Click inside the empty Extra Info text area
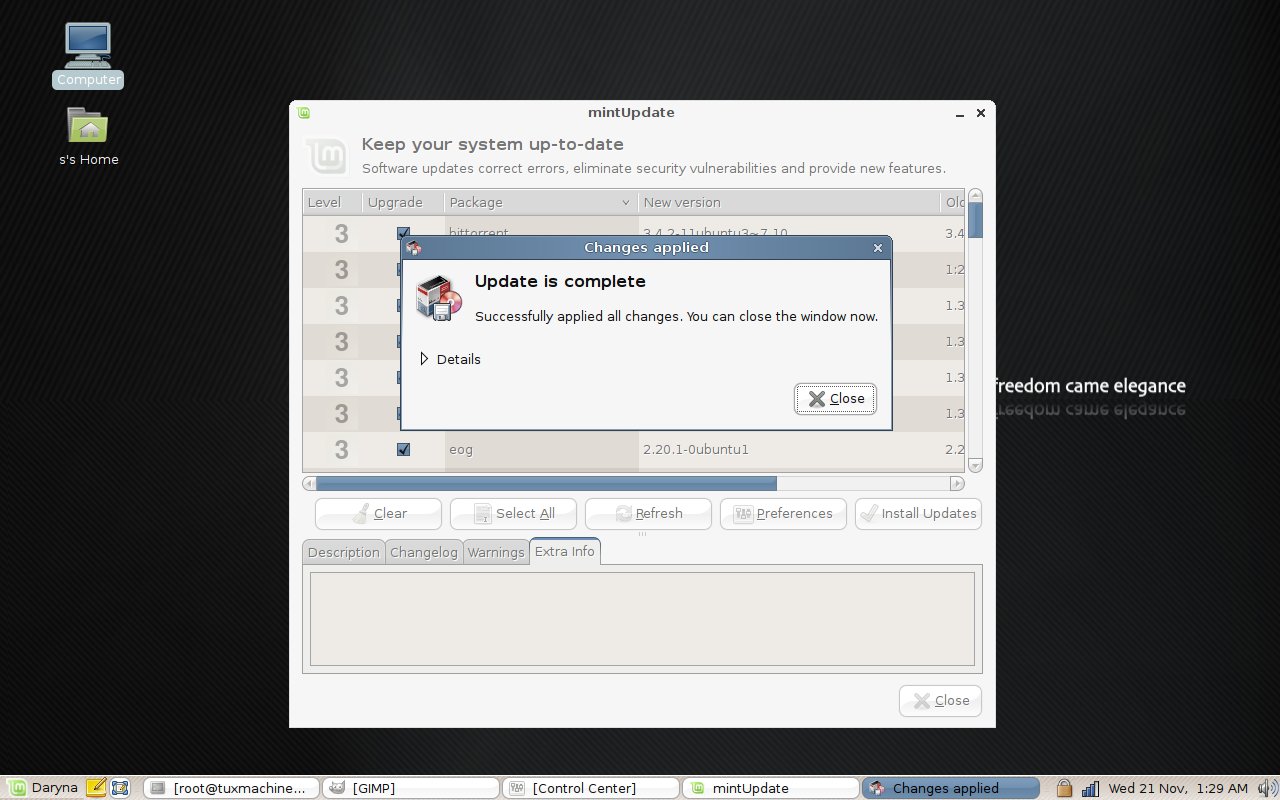This screenshot has height=800, width=1280. coord(642,618)
